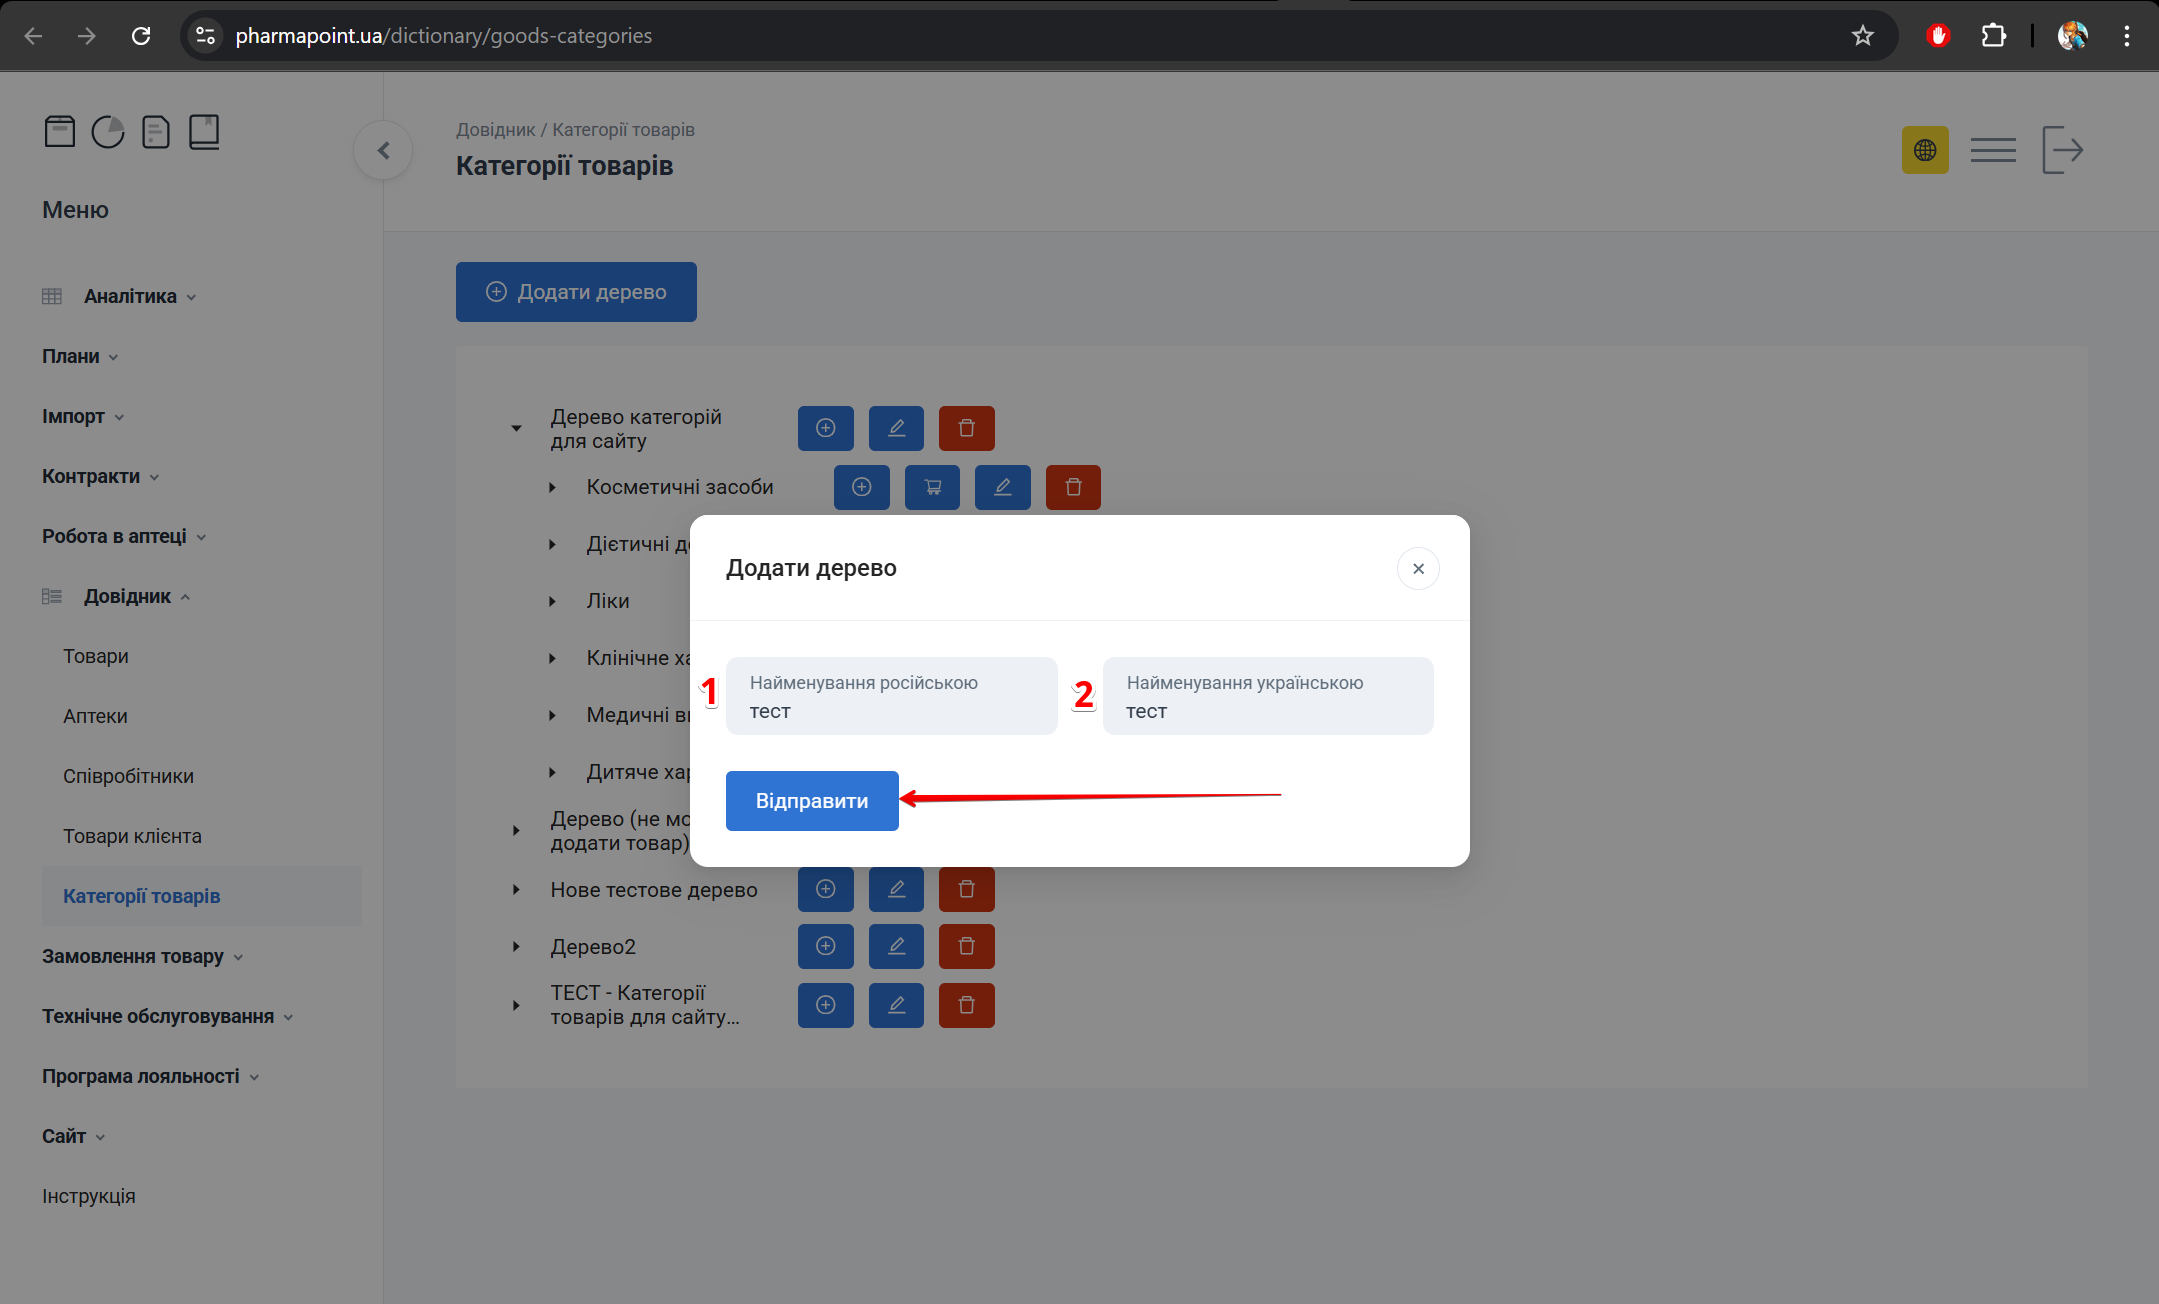Click the Найменування українською input field
Screen dimensions: 2159x1304
[x=1267, y=697]
